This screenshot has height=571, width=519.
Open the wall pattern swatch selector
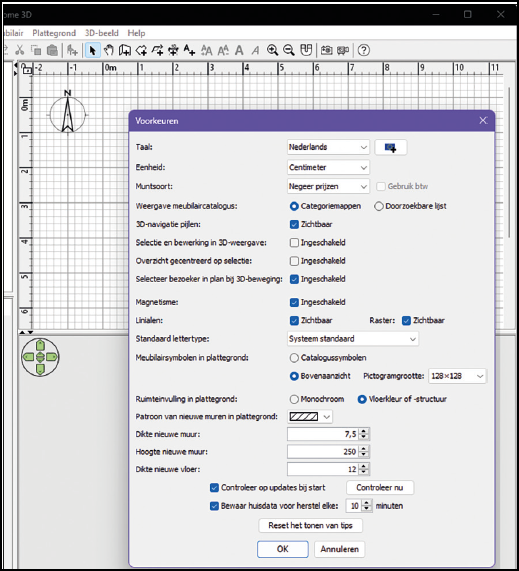click(310, 417)
